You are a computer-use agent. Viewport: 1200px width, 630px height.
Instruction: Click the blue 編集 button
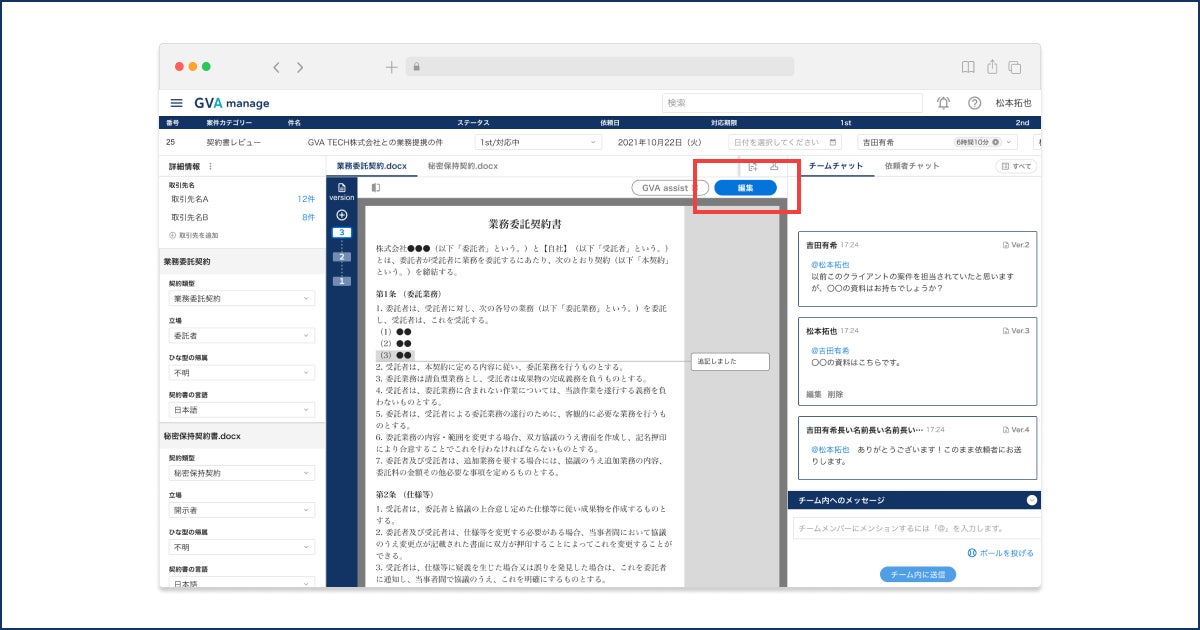[745, 188]
